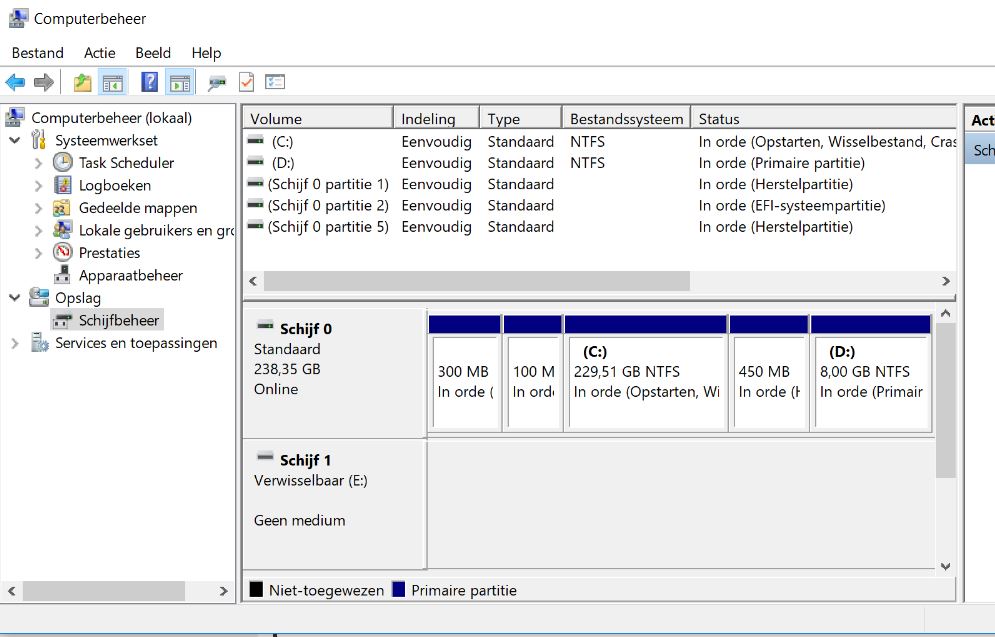Click the checklist window toolbar icon
995x637 pixels.
(x=275, y=82)
